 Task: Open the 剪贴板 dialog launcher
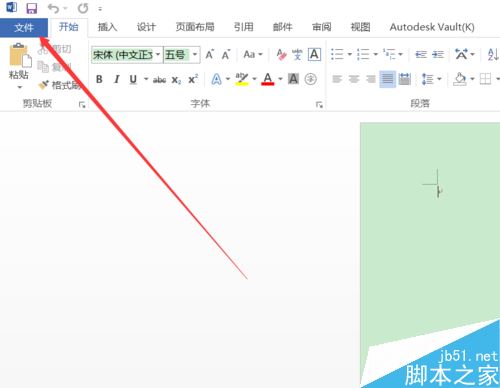[x=82, y=105]
